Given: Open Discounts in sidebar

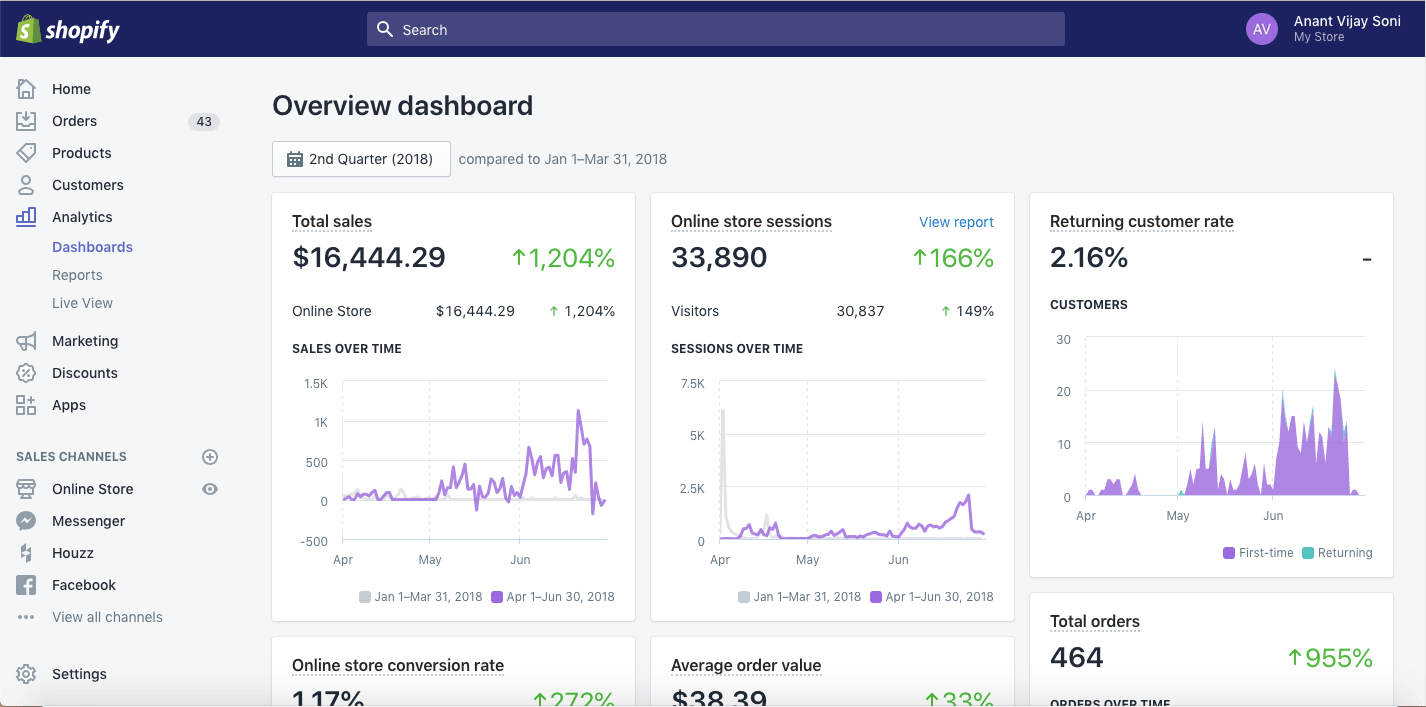Looking at the screenshot, I should (85, 373).
